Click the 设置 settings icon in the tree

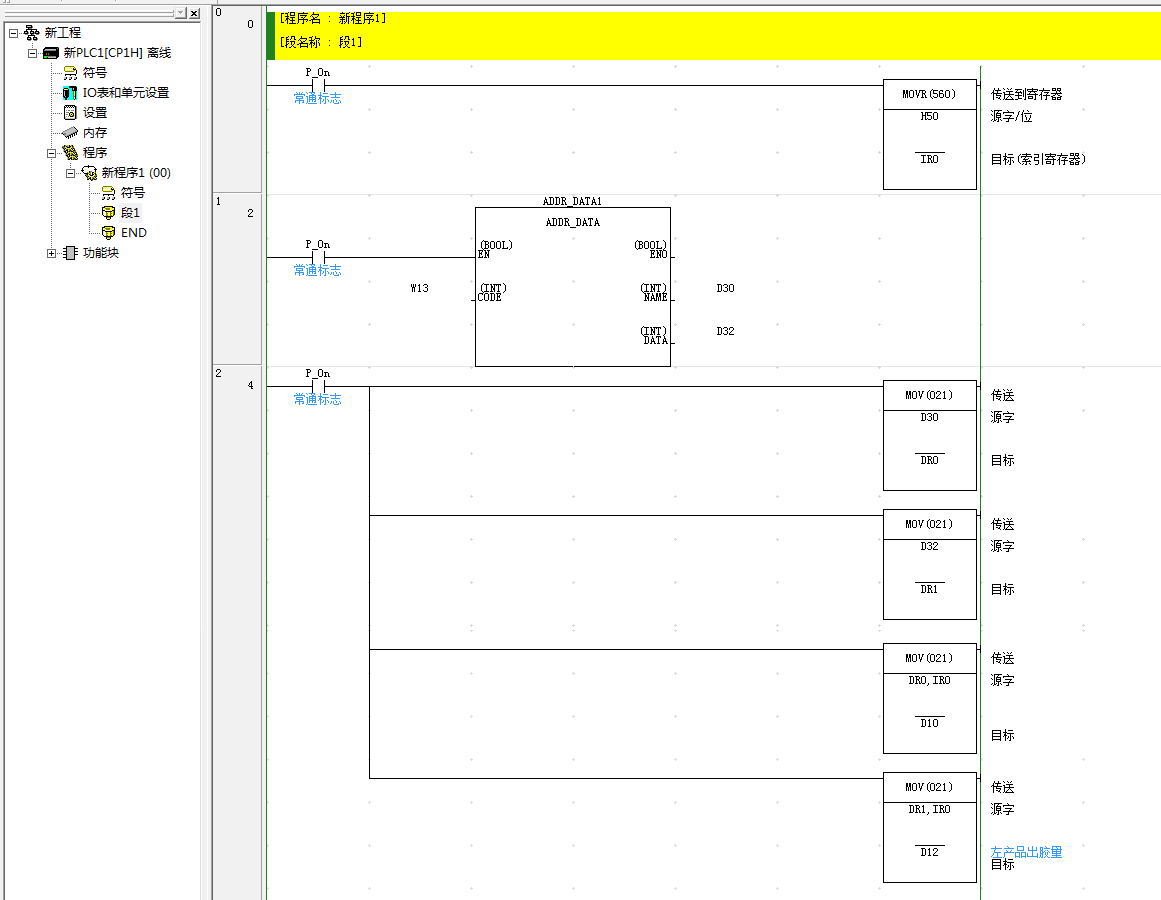coord(70,113)
